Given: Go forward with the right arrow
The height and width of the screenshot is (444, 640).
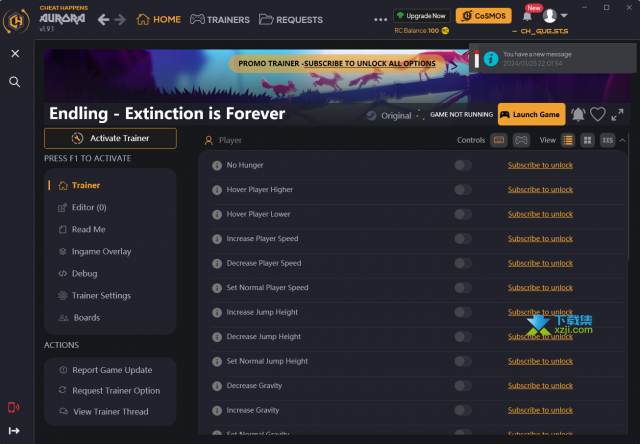Looking at the screenshot, I should 120,20.
